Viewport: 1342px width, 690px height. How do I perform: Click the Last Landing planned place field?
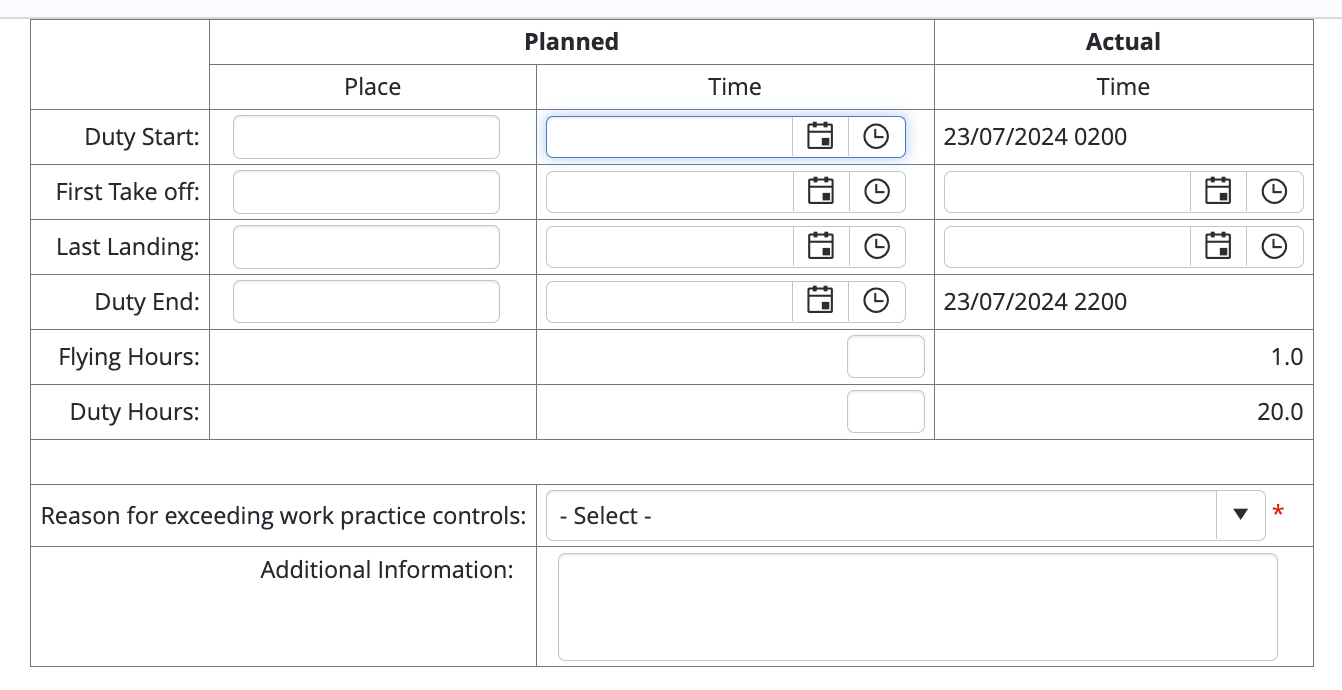pyautogui.click(x=366, y=247)
